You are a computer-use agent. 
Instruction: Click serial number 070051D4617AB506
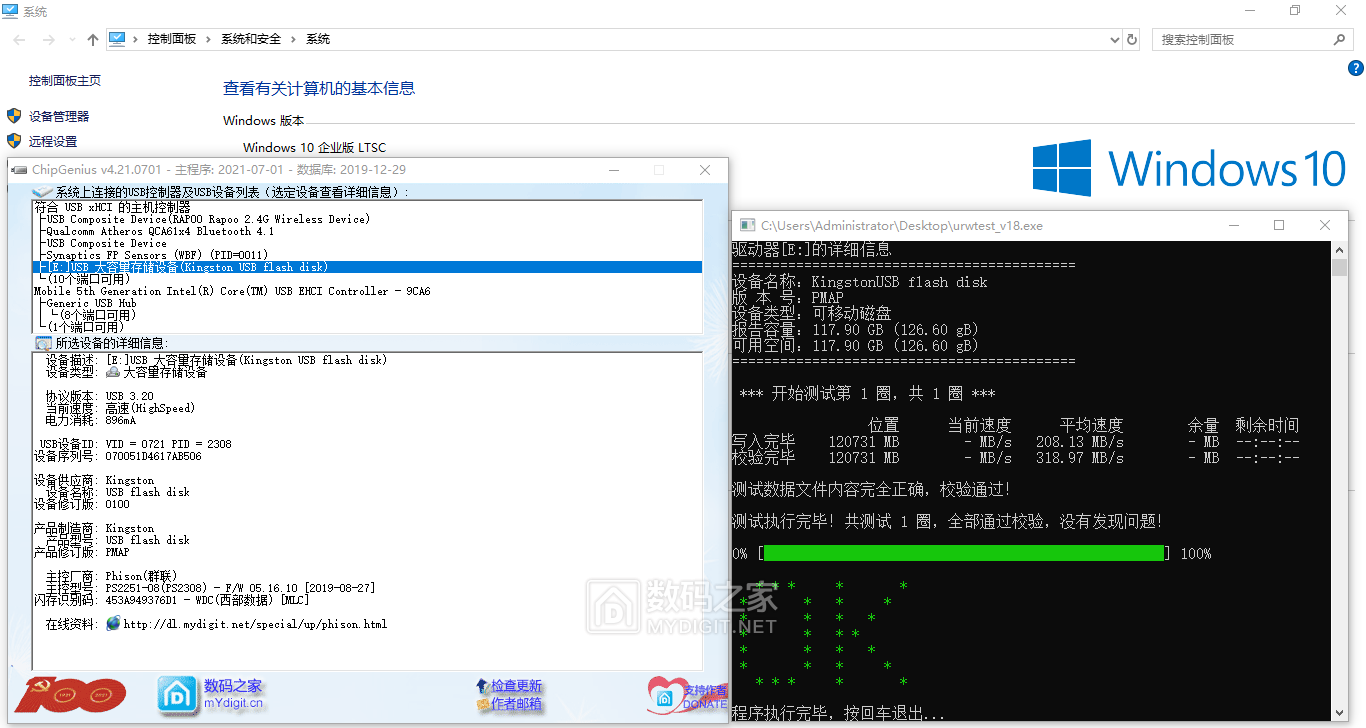coord(153,456)
